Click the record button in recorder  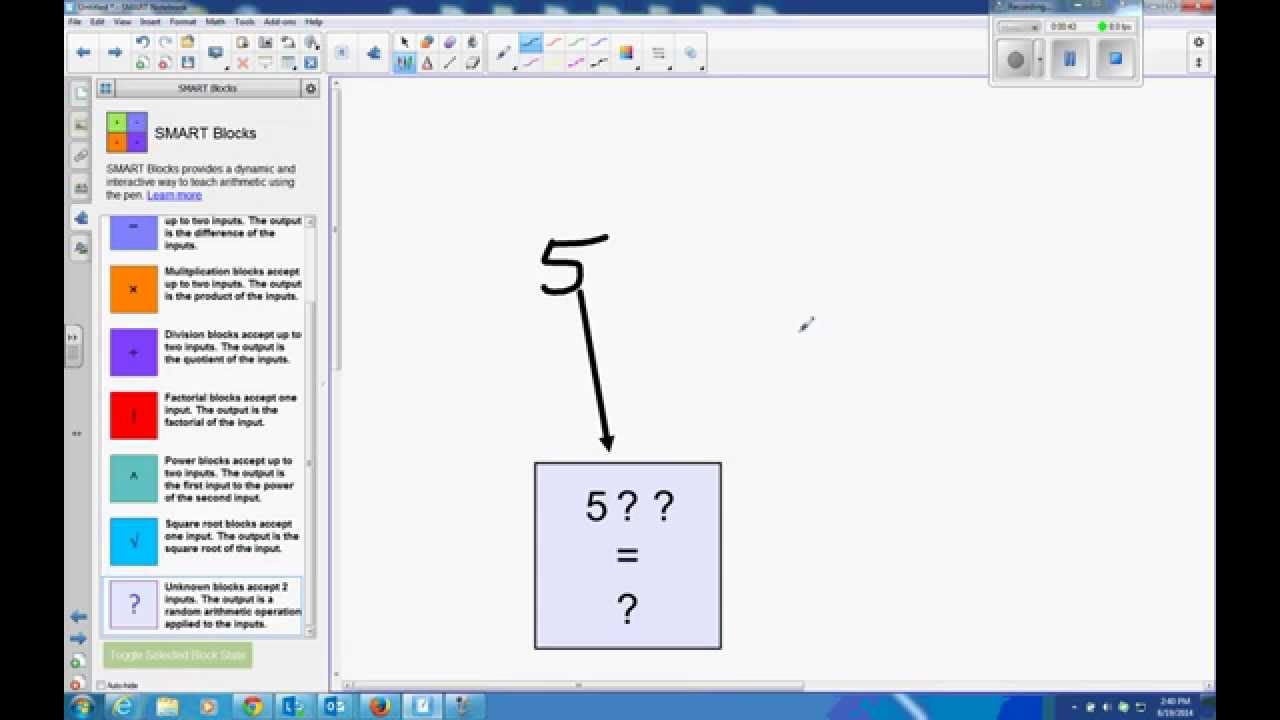[1016, 59]
